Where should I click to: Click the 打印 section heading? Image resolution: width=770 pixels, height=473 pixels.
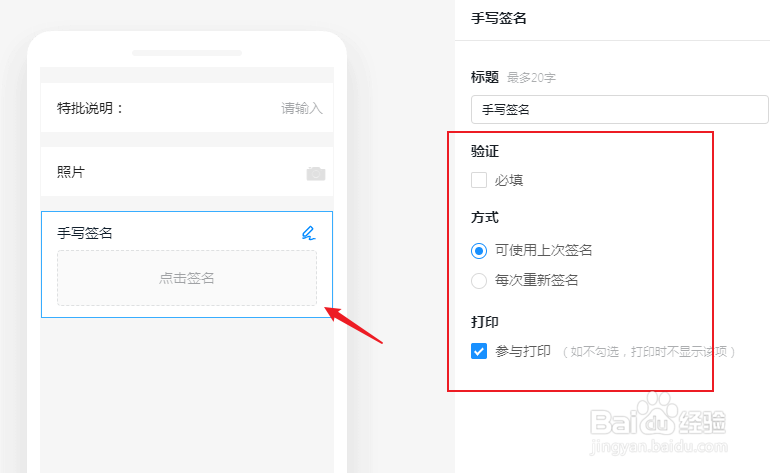click(x=485, y=322)
